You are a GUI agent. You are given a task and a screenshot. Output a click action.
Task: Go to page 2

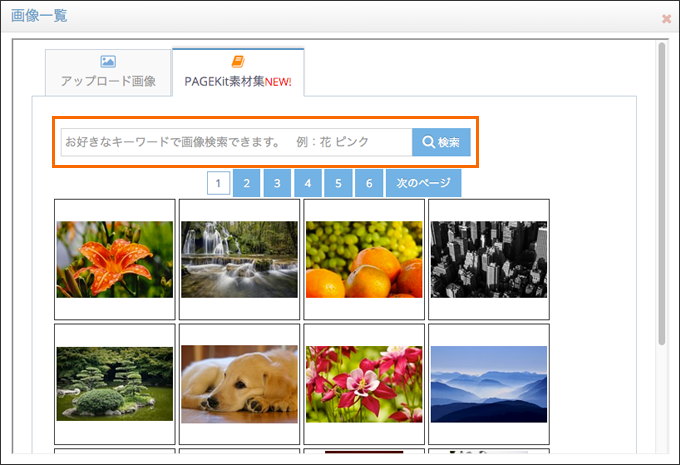pos(246,183)
